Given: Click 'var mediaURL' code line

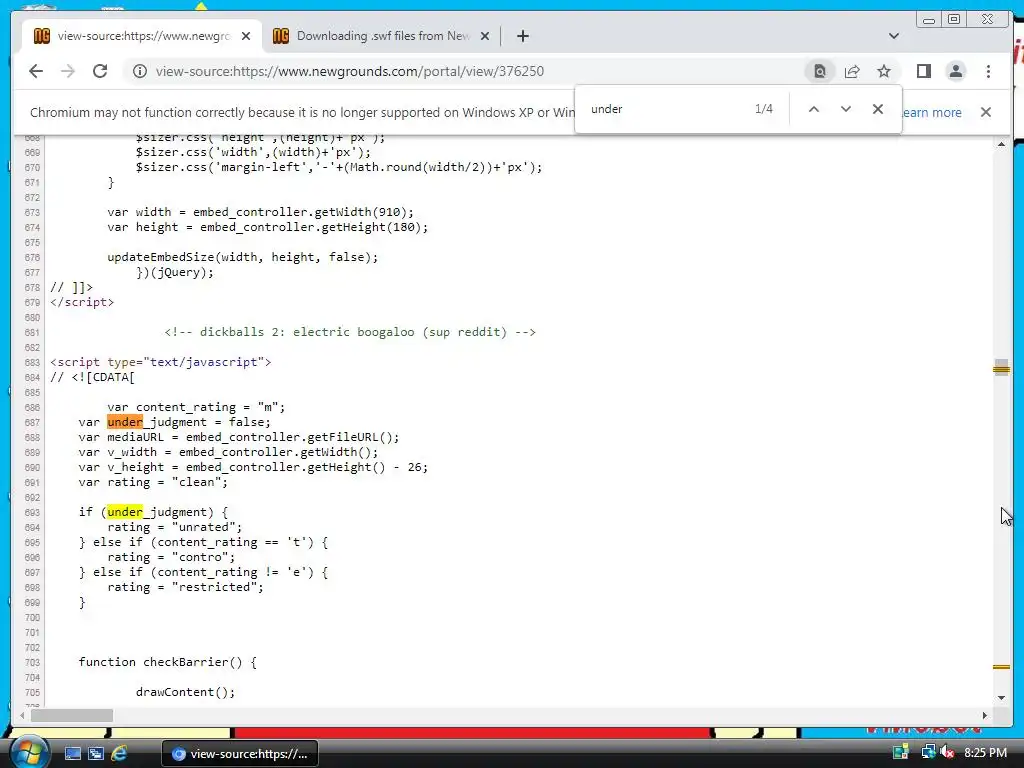Looking at the screenshot, I should point(239,437).
